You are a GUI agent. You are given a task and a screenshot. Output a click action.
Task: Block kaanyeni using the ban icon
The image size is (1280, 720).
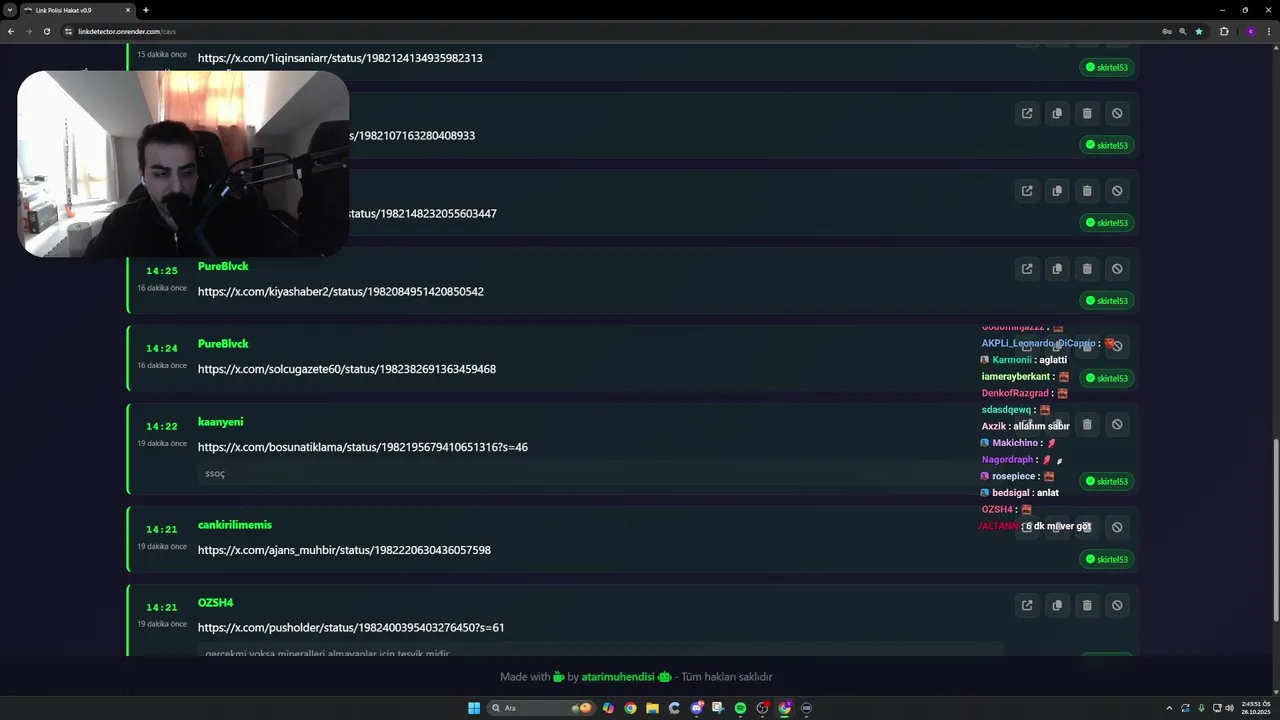point(1117,424)
